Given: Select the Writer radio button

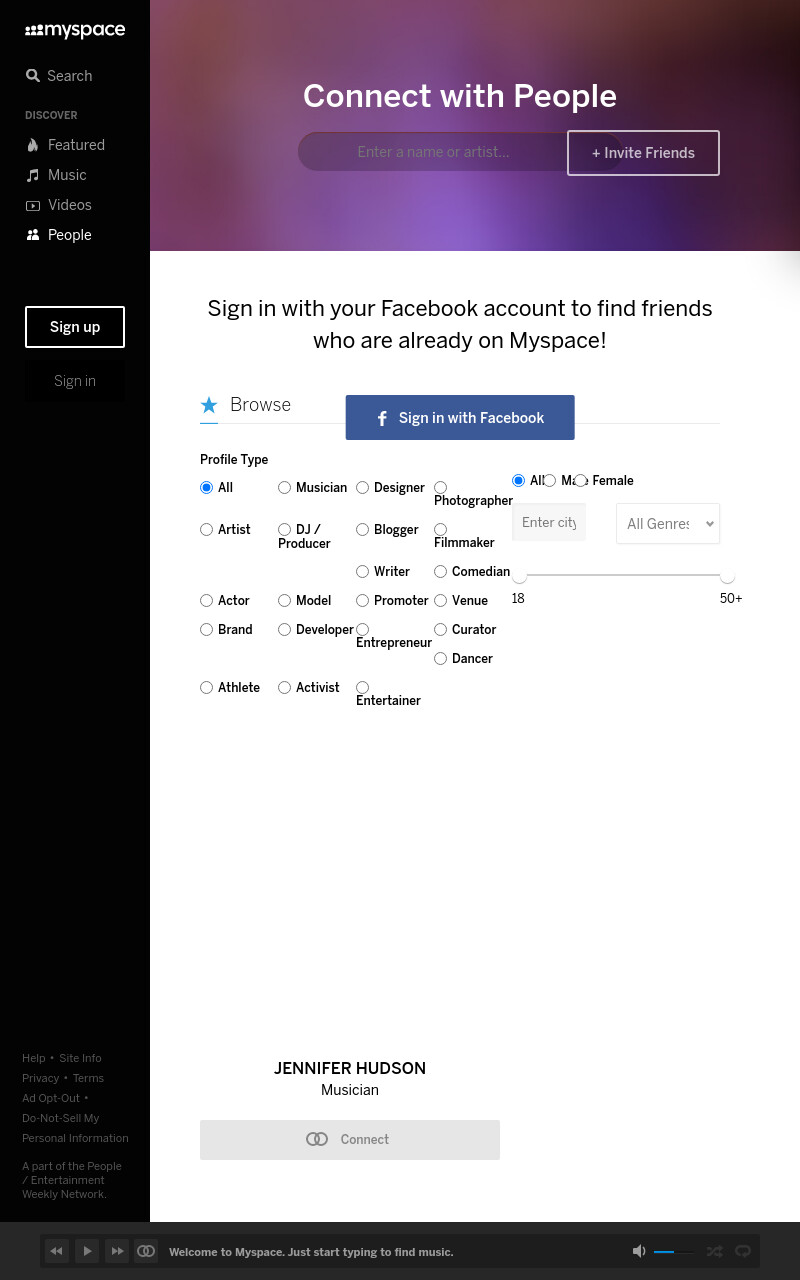Looking at the screenshot, I should tap(363, 572).
